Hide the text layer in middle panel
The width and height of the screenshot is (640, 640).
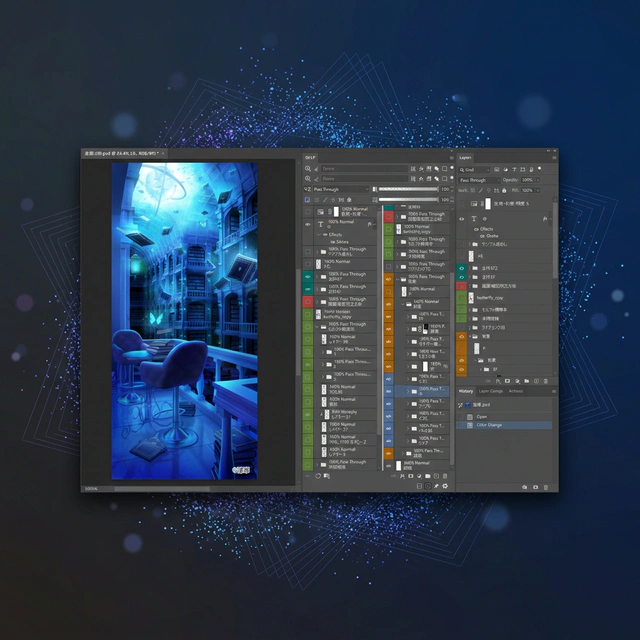click(x=308, y=224)
